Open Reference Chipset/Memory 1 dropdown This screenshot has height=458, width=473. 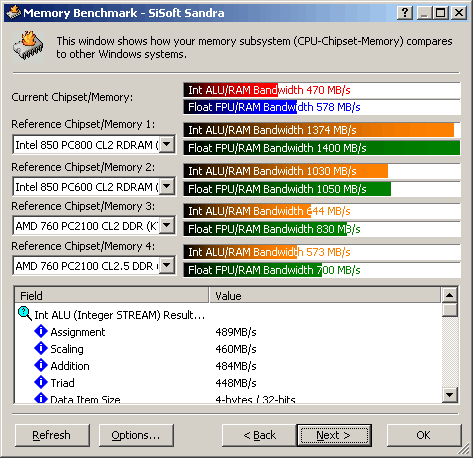point(167,144)
